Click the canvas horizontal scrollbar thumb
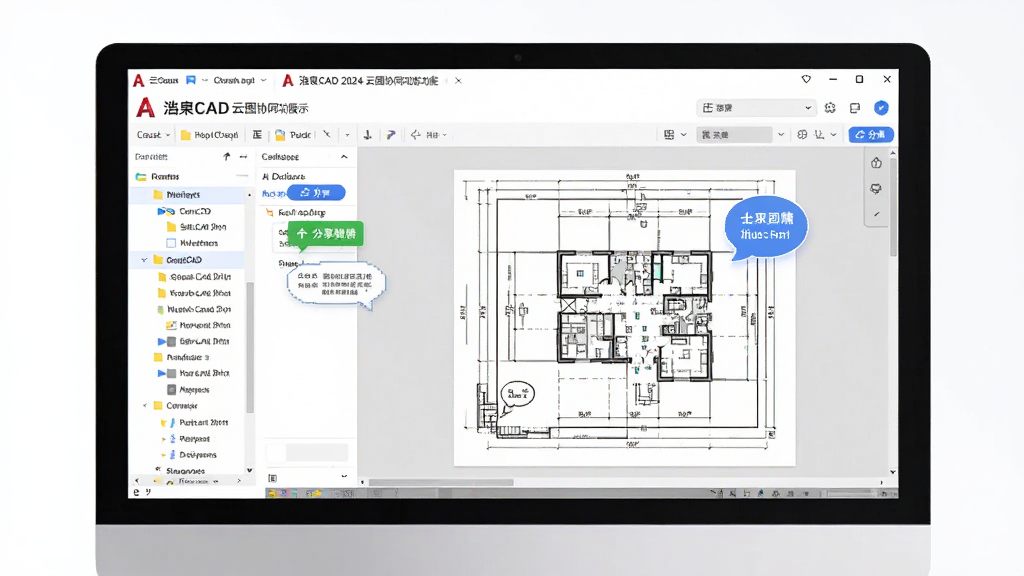Screen dimensions: 1024x576 pyautogui.click(x=441, y=483)
